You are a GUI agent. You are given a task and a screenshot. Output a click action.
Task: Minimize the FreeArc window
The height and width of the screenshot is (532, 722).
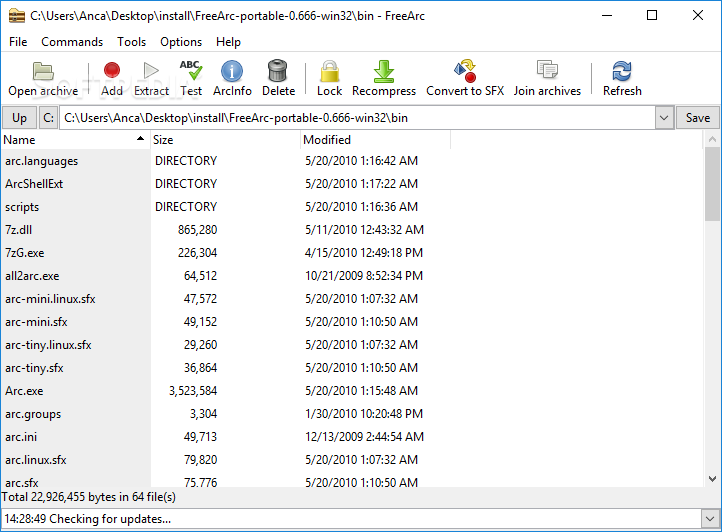[x=607, y=16]
